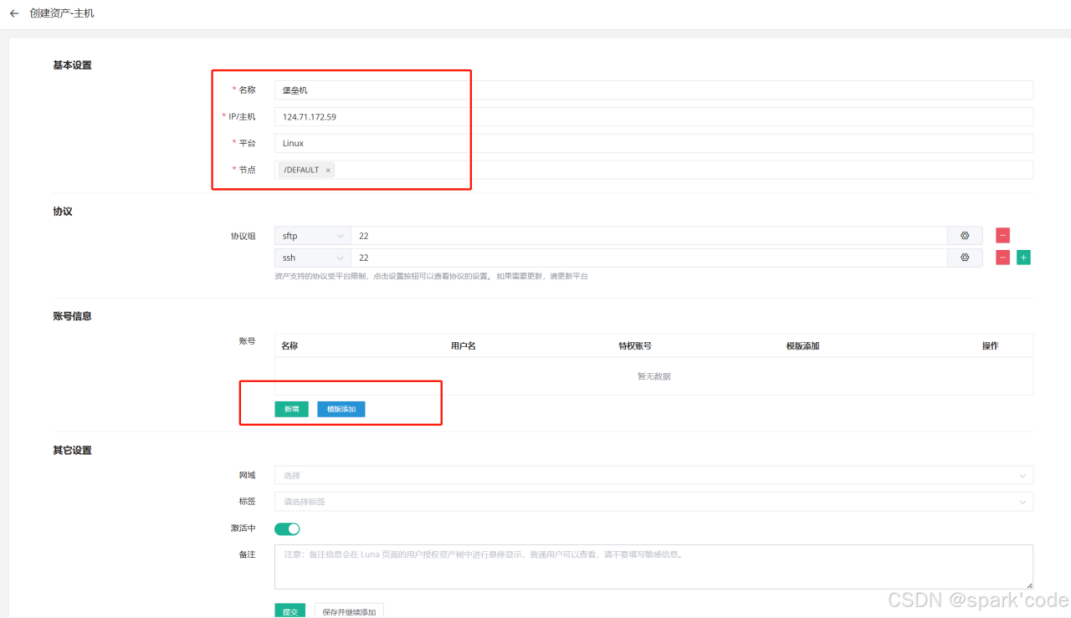The height and width of the screenshot is (618, 1071).
Task: Add a new protocol with plus button
Action: tap(1023, 257)
